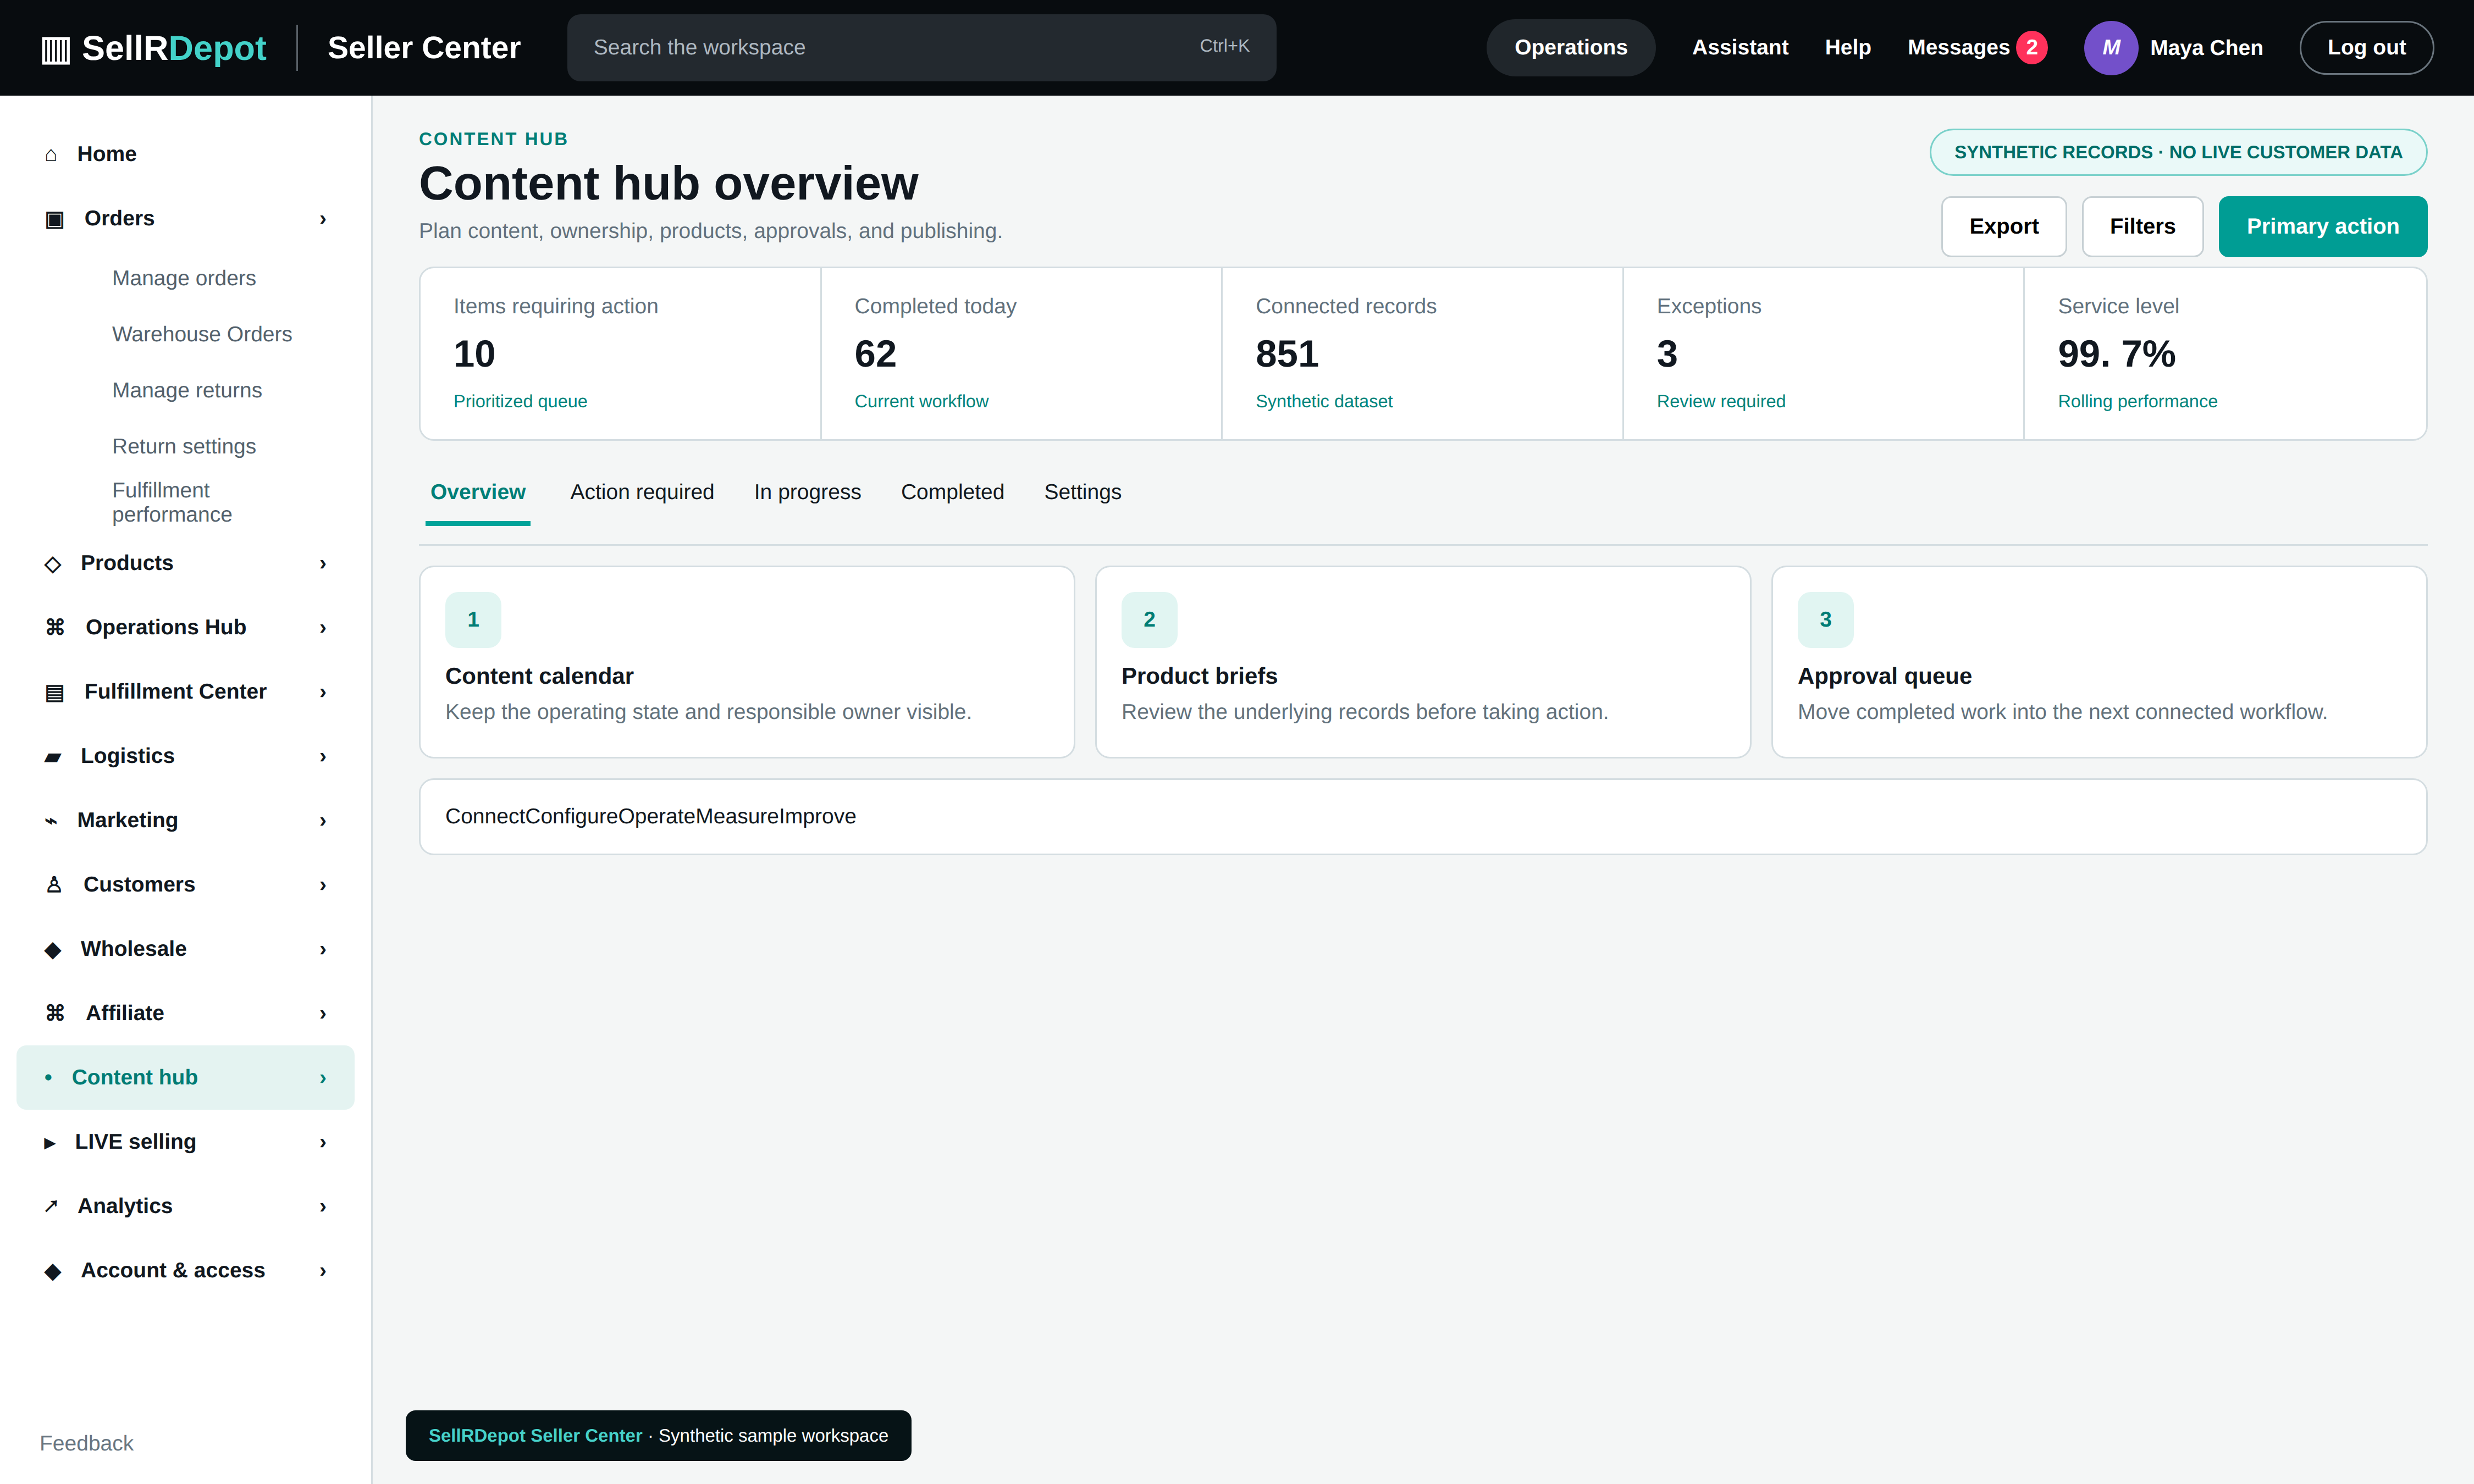This screenshot has width=2474, height=1484.
Task: Click the Synthetic dataset link
Action: [1324, 402]
